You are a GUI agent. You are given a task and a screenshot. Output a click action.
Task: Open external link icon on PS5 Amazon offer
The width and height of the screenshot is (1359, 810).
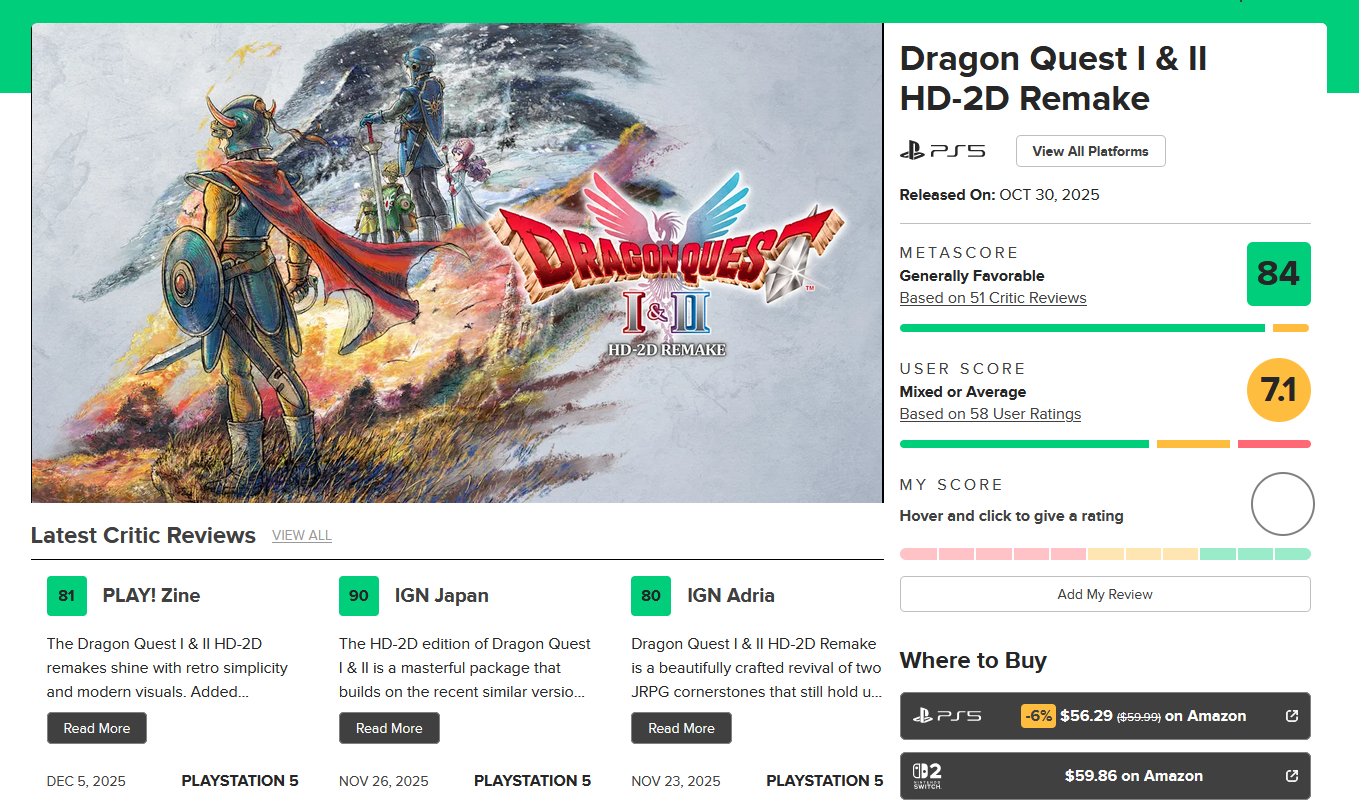(x=1291, y=716)
